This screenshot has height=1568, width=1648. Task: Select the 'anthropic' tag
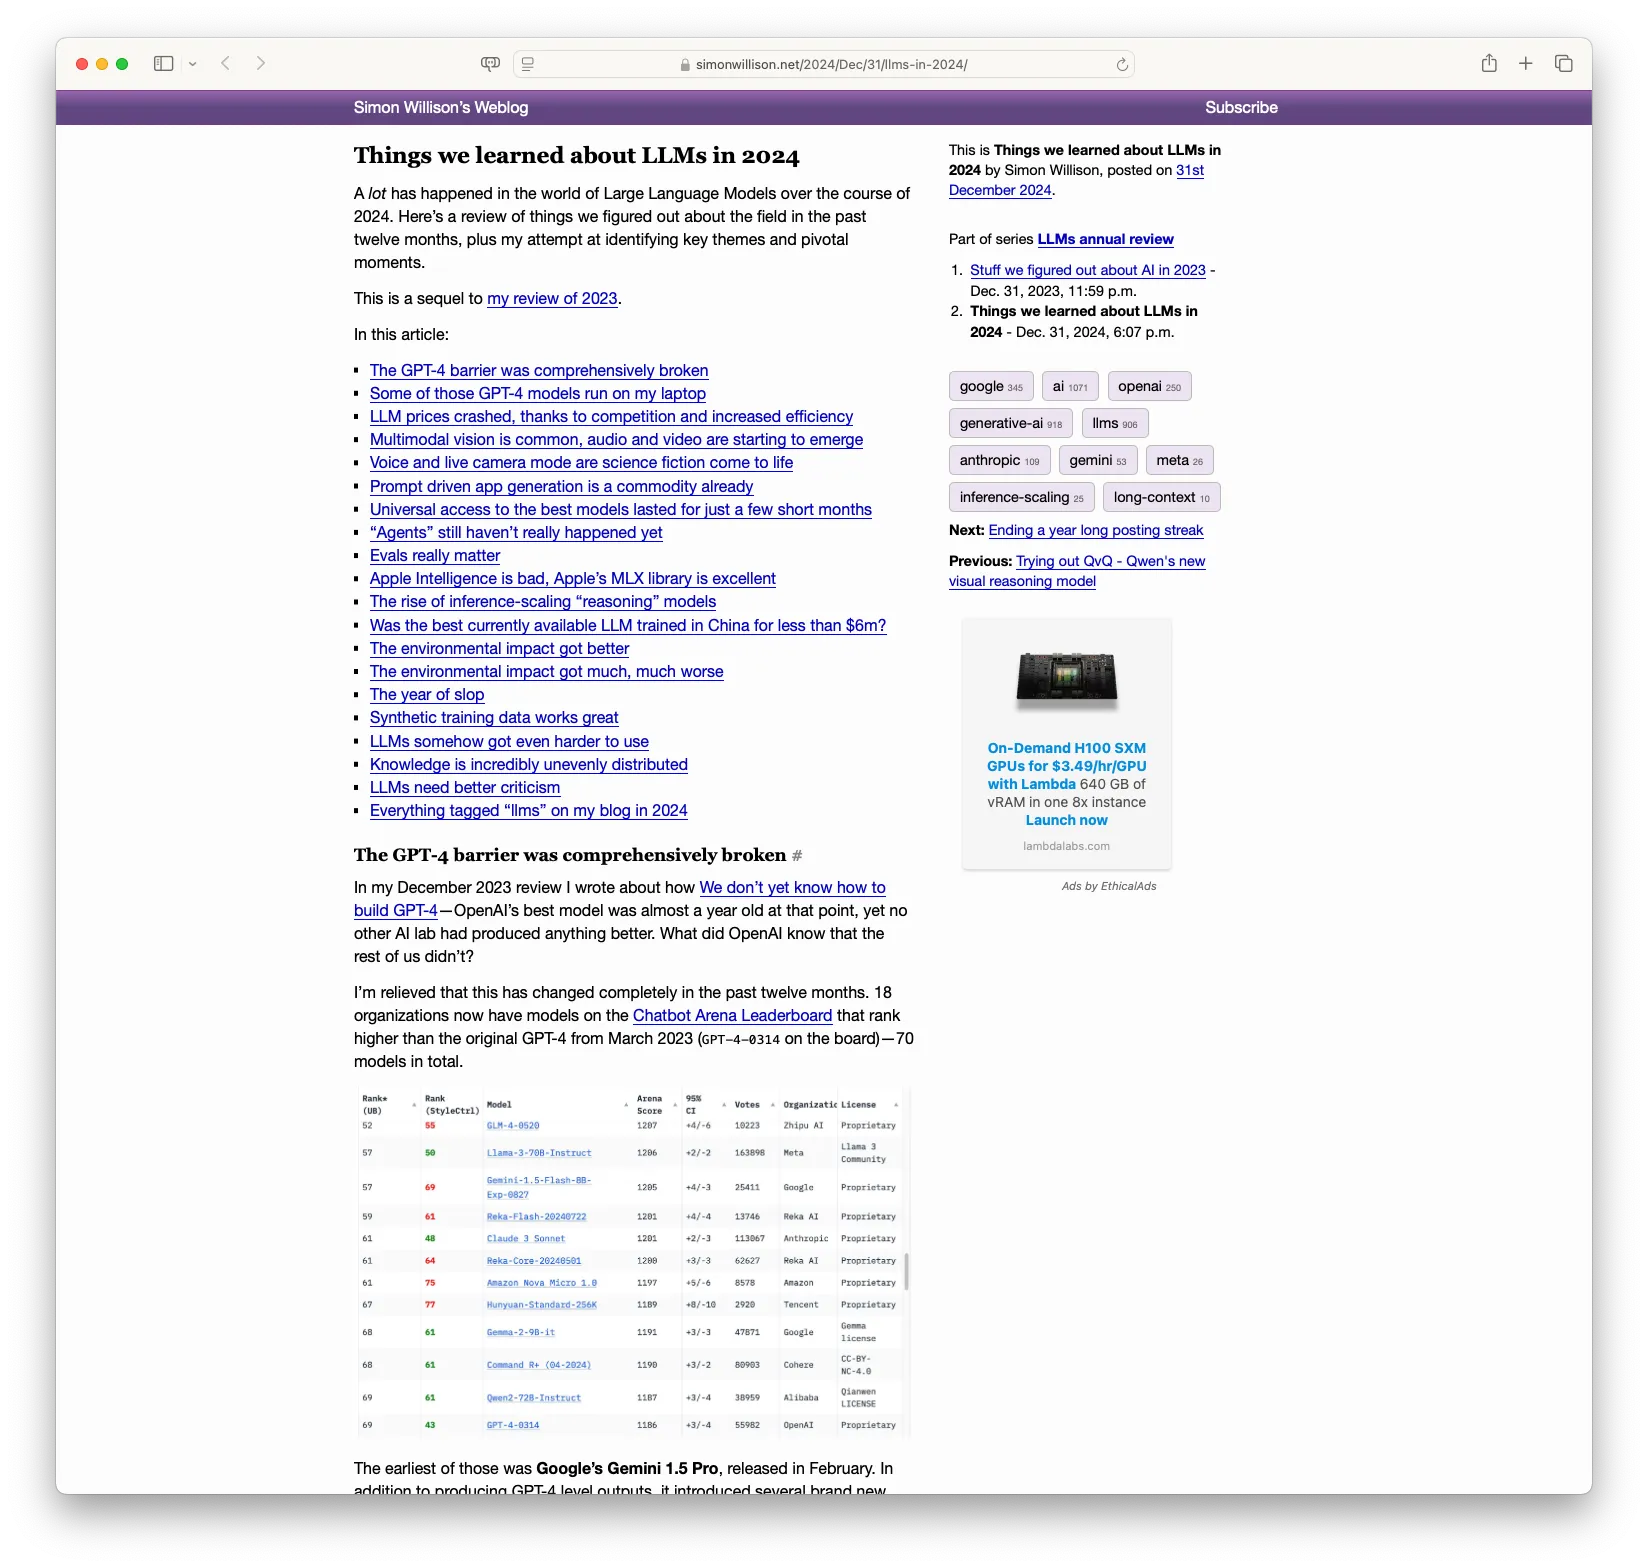(x=1000, y=460)
